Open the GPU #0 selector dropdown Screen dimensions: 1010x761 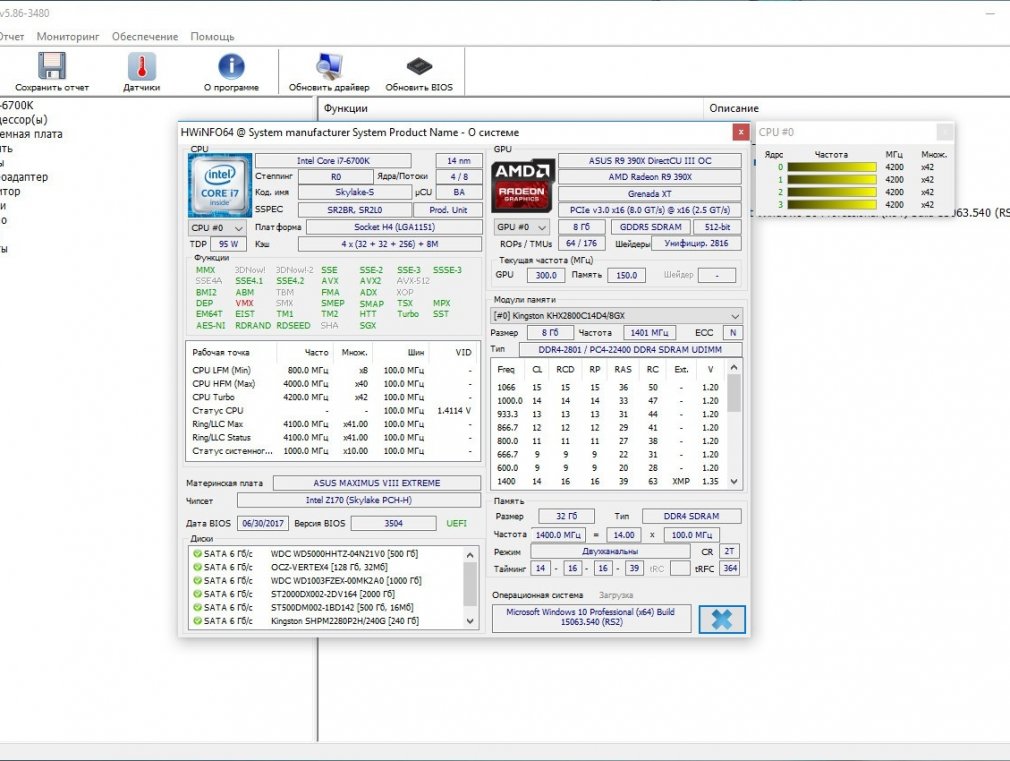(522, 227)
